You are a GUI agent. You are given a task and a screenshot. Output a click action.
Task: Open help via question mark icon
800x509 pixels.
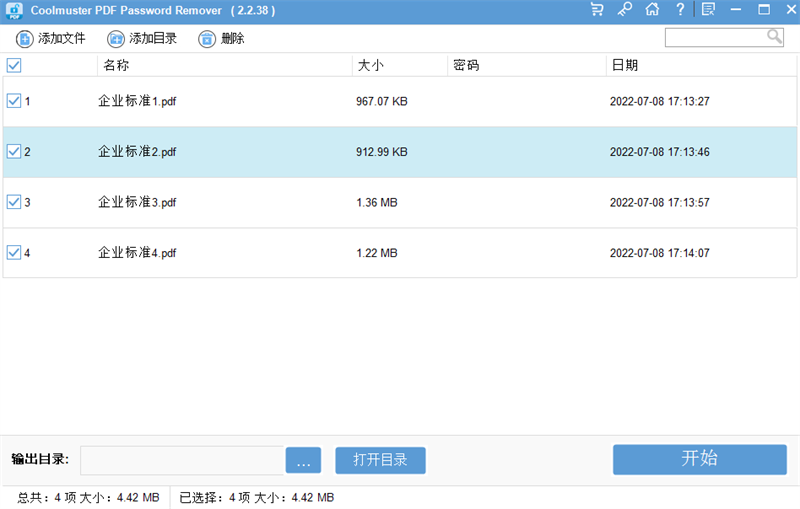680,10
